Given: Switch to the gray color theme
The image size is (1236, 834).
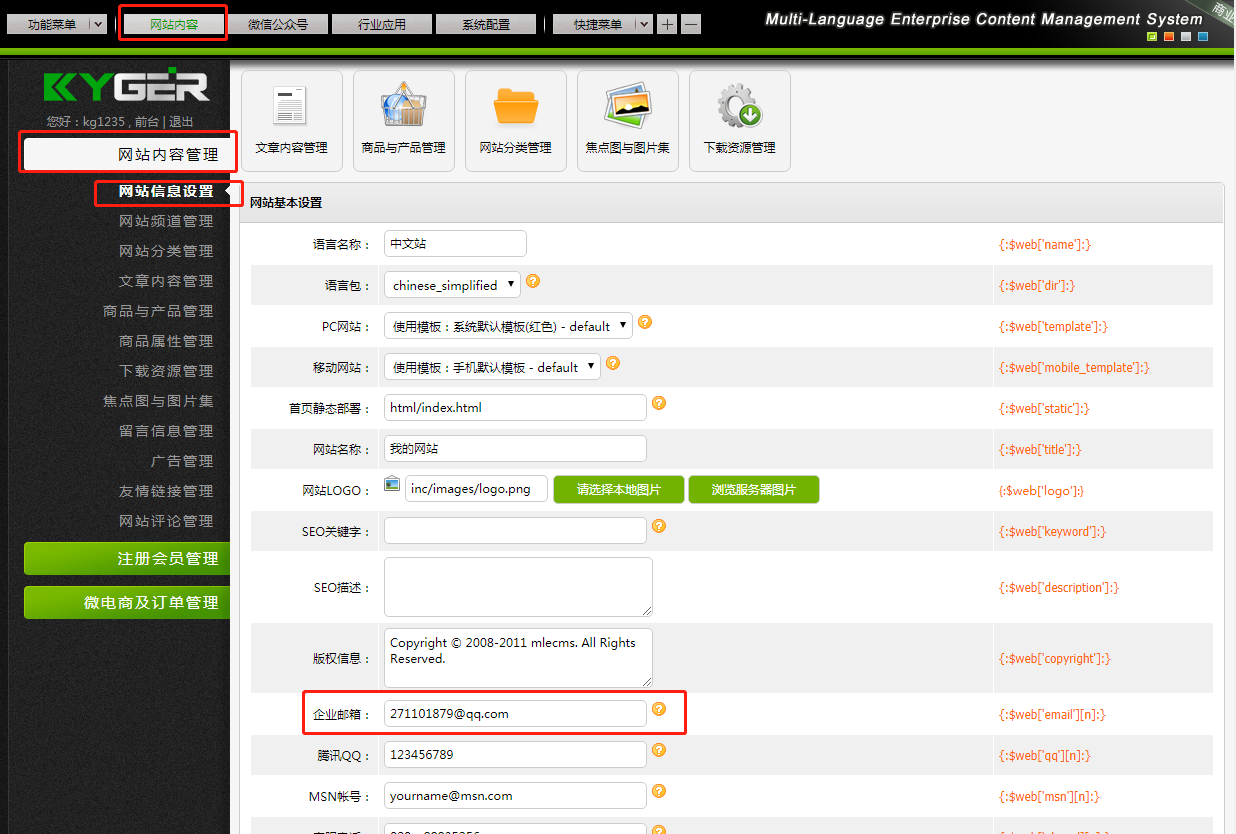Looking at the screenshot, I should coord(1186,37).
